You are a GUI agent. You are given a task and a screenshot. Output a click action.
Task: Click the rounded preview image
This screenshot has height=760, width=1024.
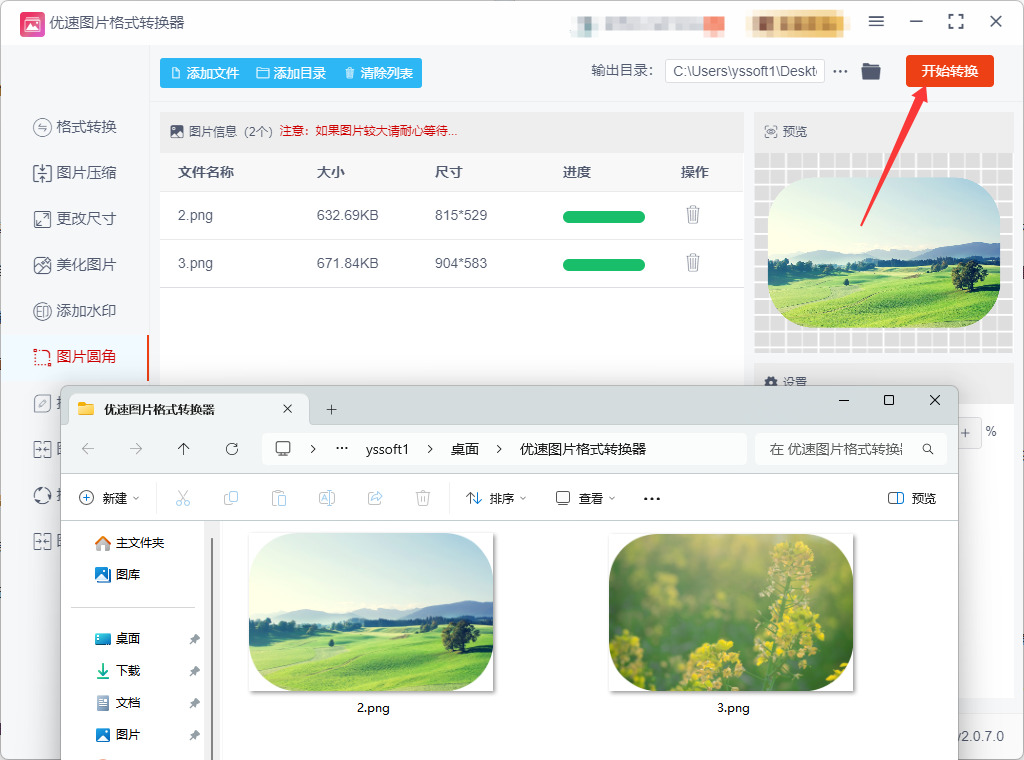pos(884,253)
